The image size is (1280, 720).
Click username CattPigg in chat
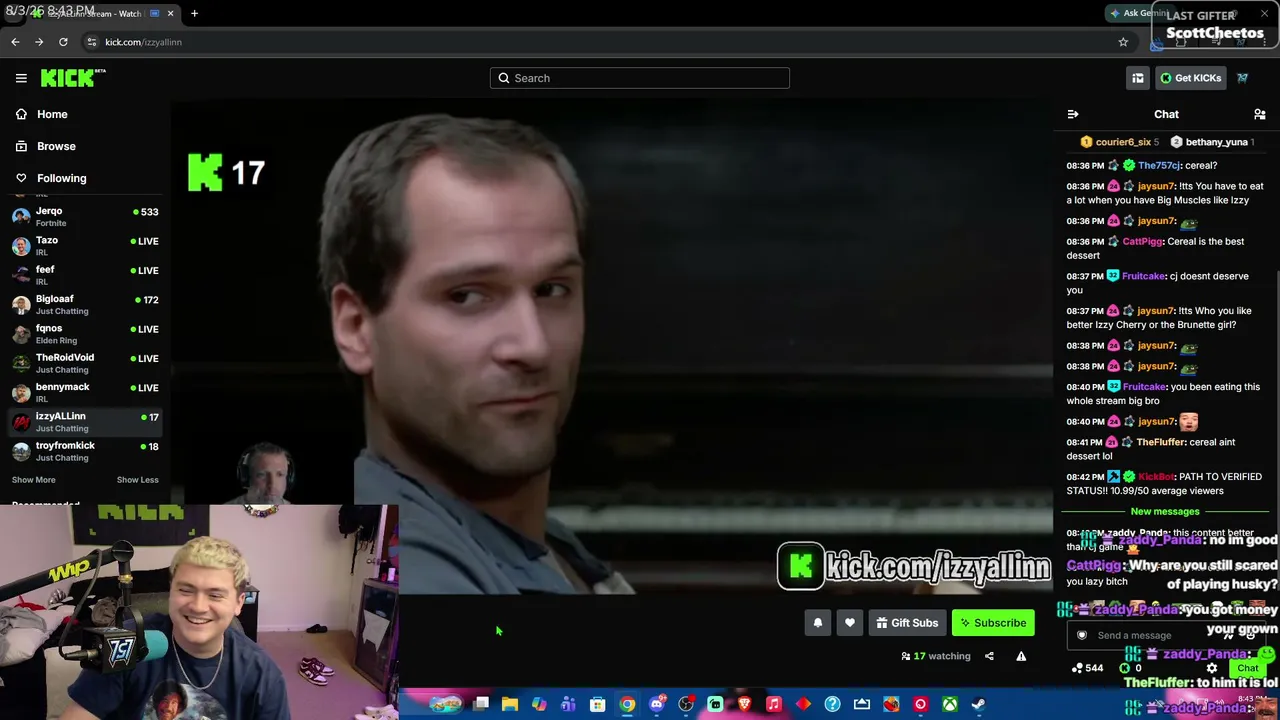[1142, 241]
